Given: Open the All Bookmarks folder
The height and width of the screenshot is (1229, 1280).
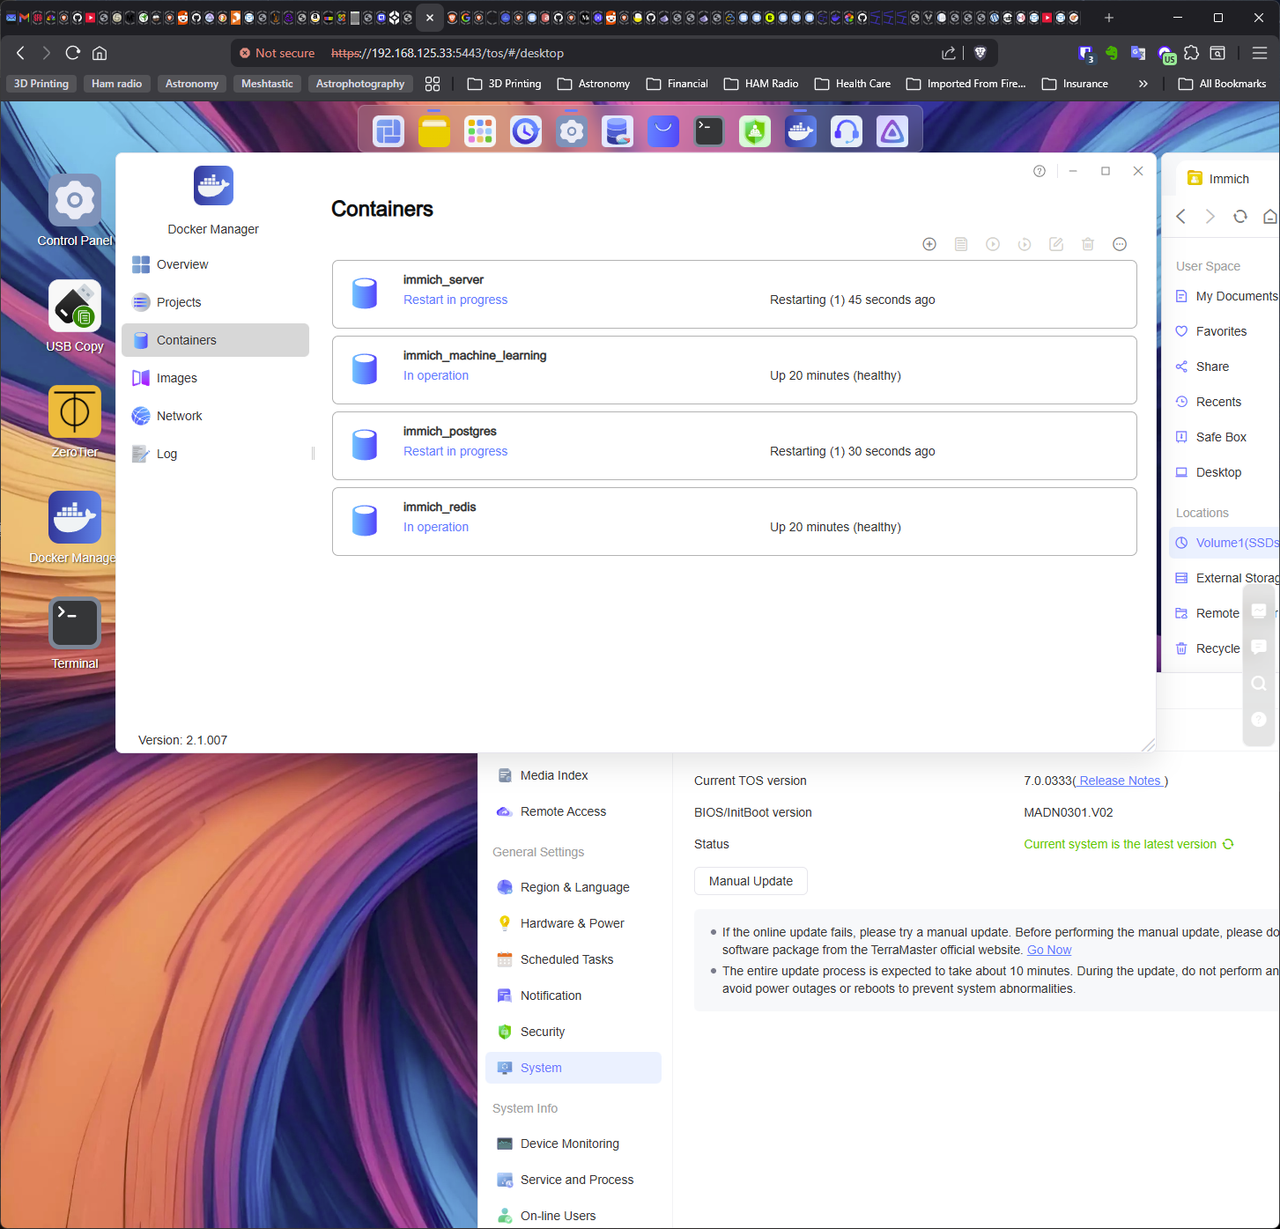Looking at the screenshot, I should tap(1222, 84).
